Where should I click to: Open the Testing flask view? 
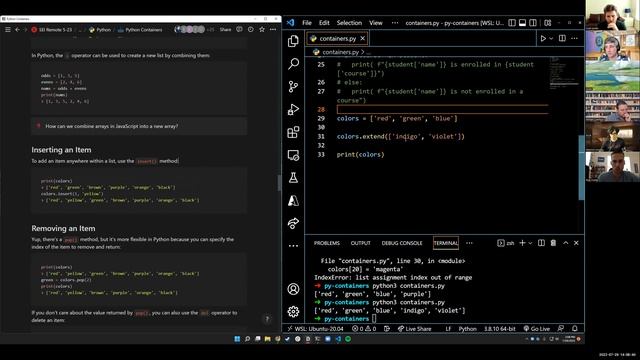(293, 178)
